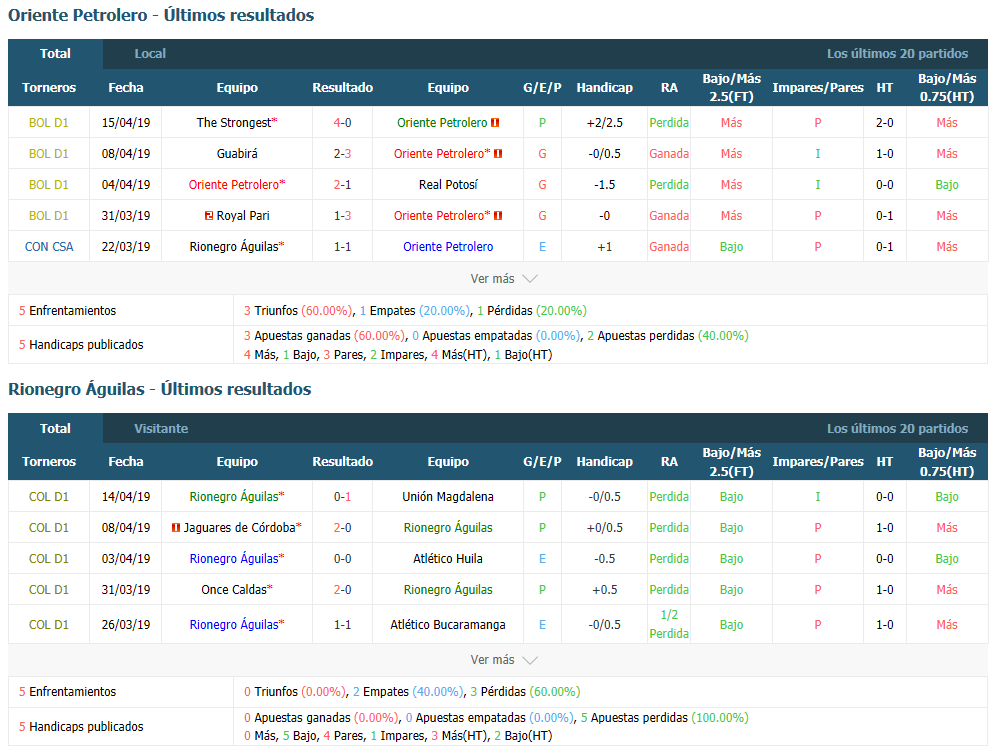Expand 'Ver más' under the Oriente Petrolero results

click(x=504, y=279)
